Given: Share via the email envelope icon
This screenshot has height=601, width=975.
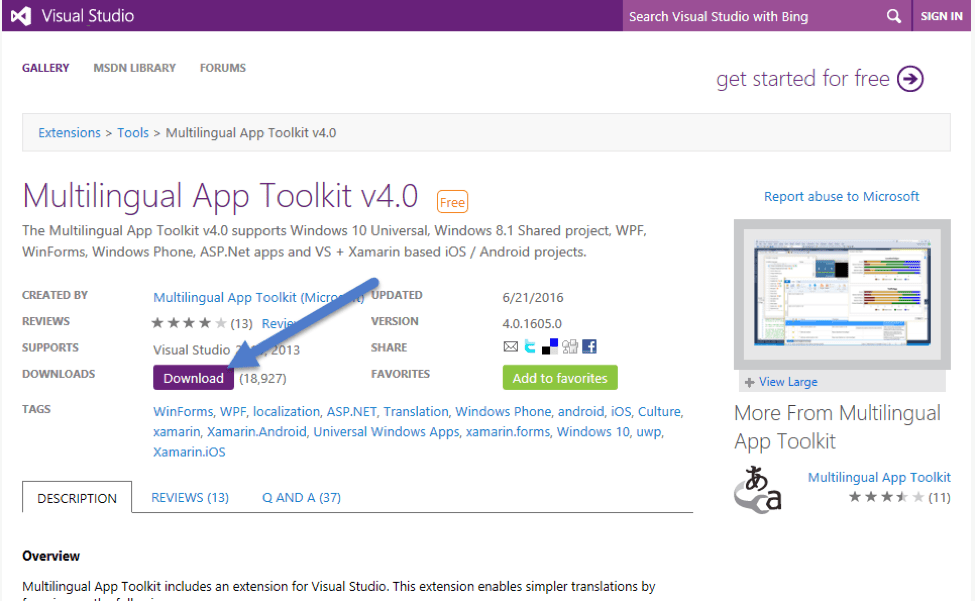Looking at the screenshot, I should click(511, 347).
